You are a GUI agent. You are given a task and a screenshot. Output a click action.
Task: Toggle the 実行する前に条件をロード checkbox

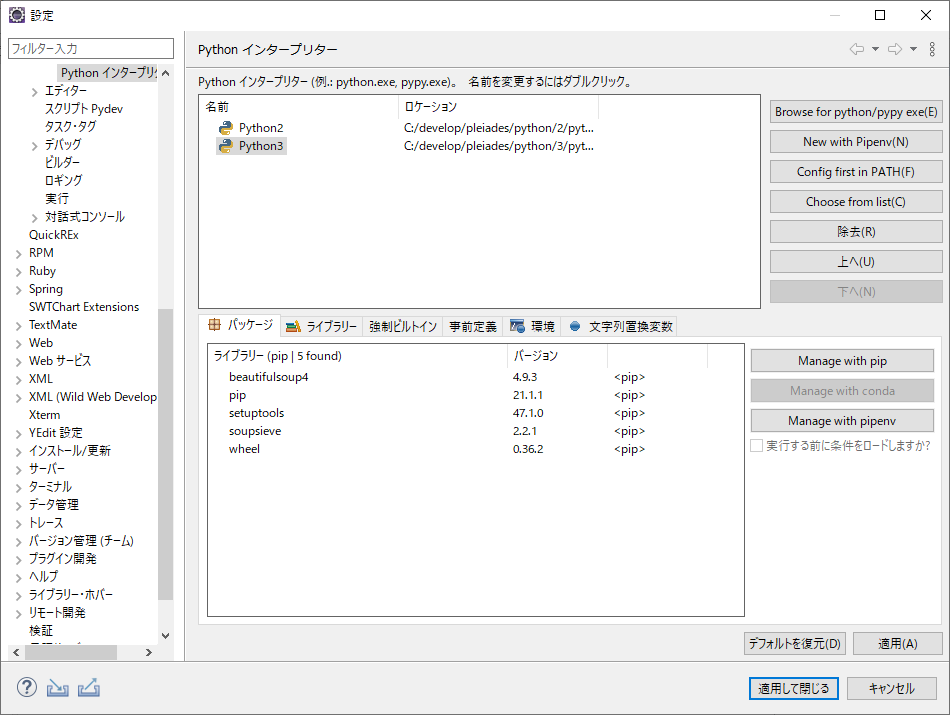point(757,445)
